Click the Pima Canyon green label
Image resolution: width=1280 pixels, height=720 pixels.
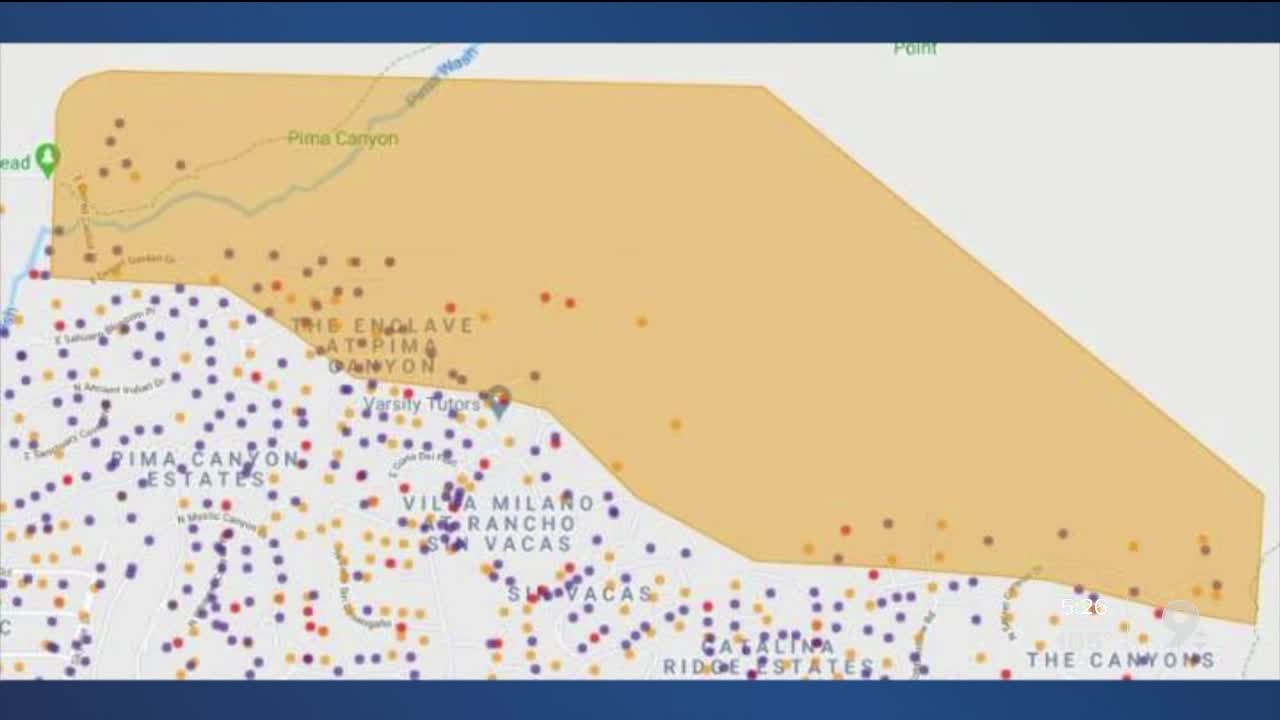(343, 139)
